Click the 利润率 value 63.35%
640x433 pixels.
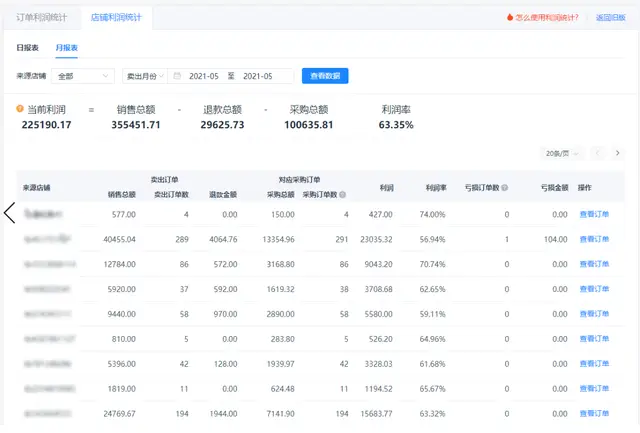396,125
